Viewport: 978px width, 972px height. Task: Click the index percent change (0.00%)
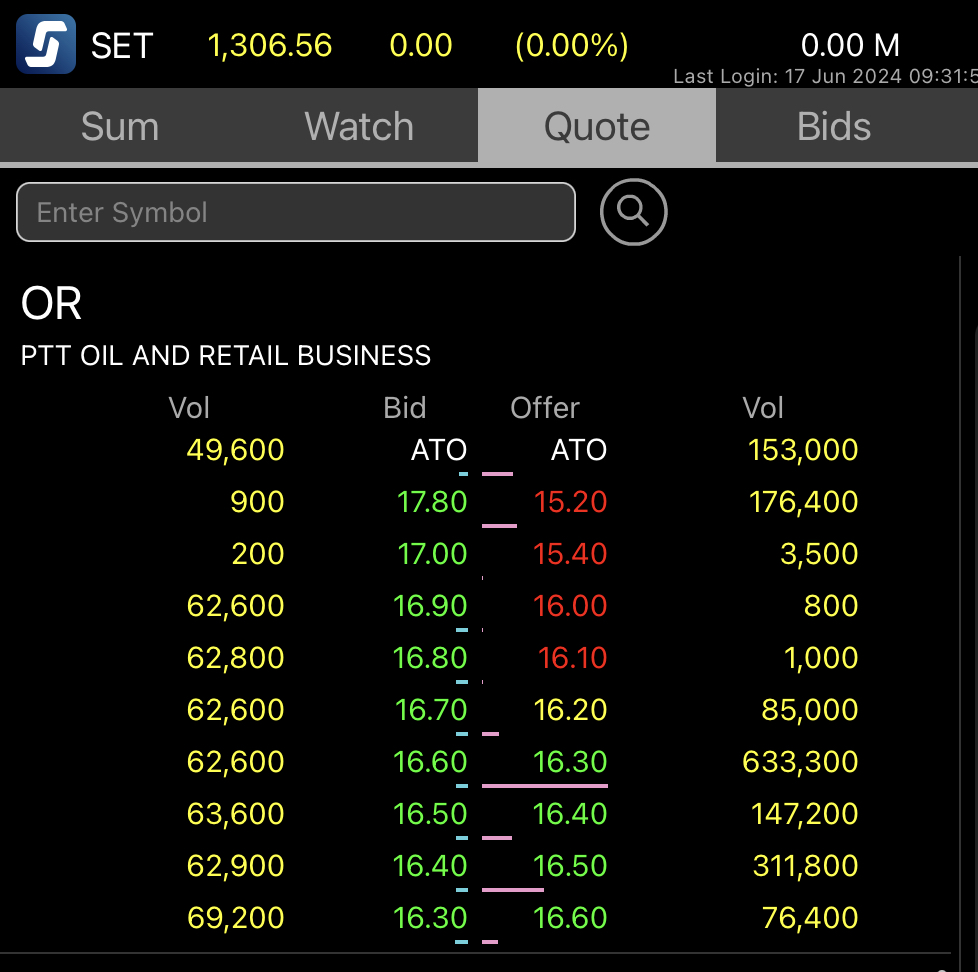tap(571, 46)
